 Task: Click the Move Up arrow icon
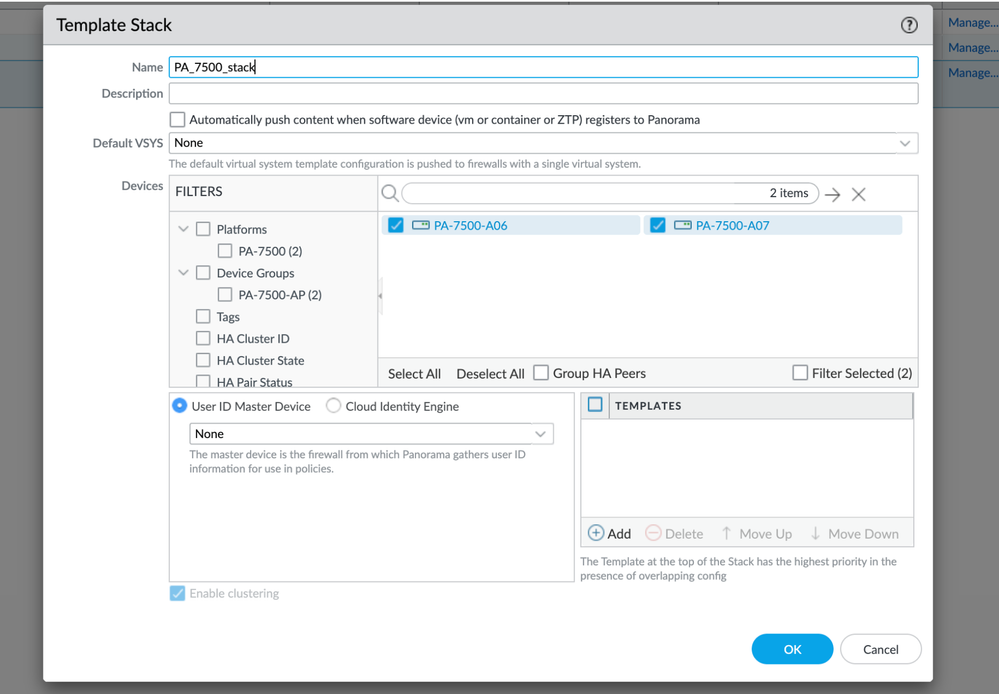coord(726,533)
